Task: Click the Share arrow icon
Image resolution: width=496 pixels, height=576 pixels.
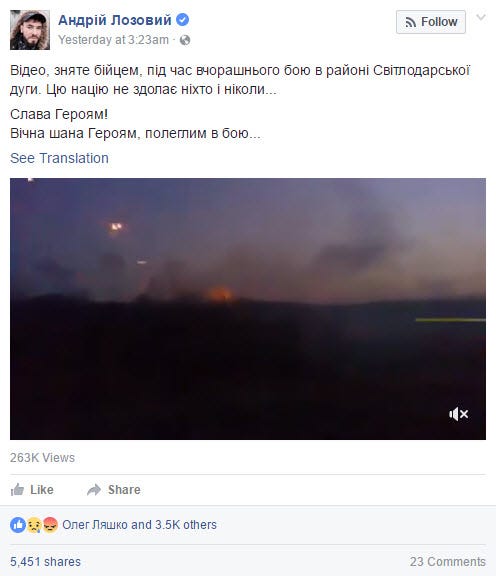Action: (x=94, y=490)
